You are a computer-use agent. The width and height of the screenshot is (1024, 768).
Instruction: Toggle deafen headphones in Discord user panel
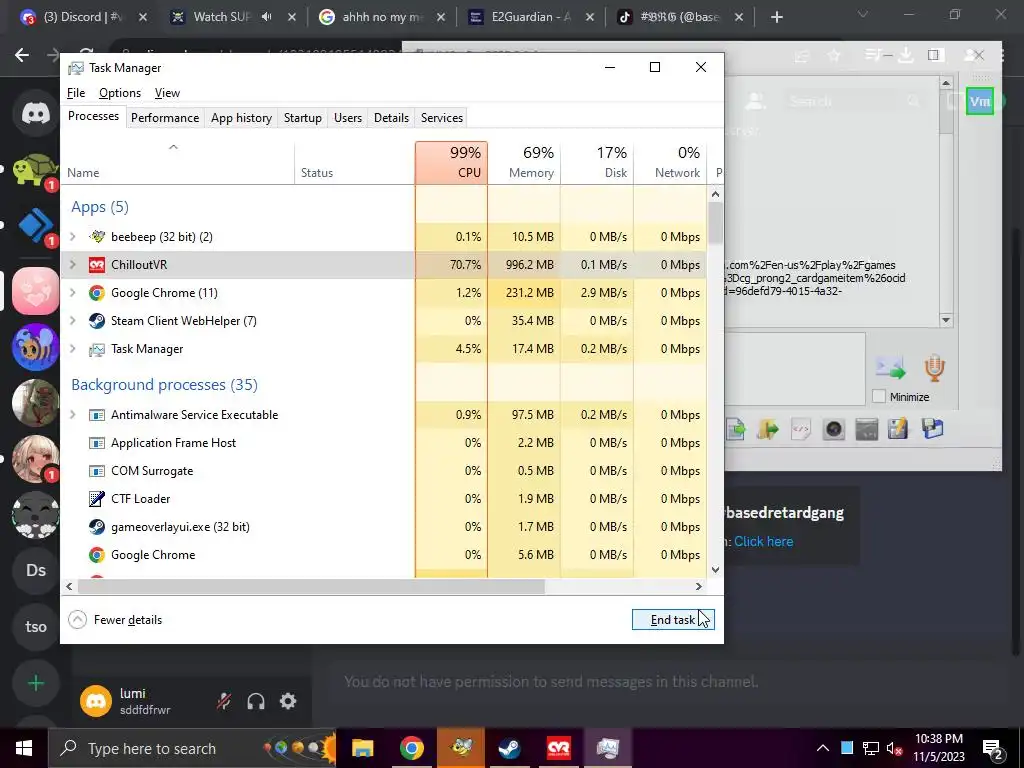(x=256, y=701)
